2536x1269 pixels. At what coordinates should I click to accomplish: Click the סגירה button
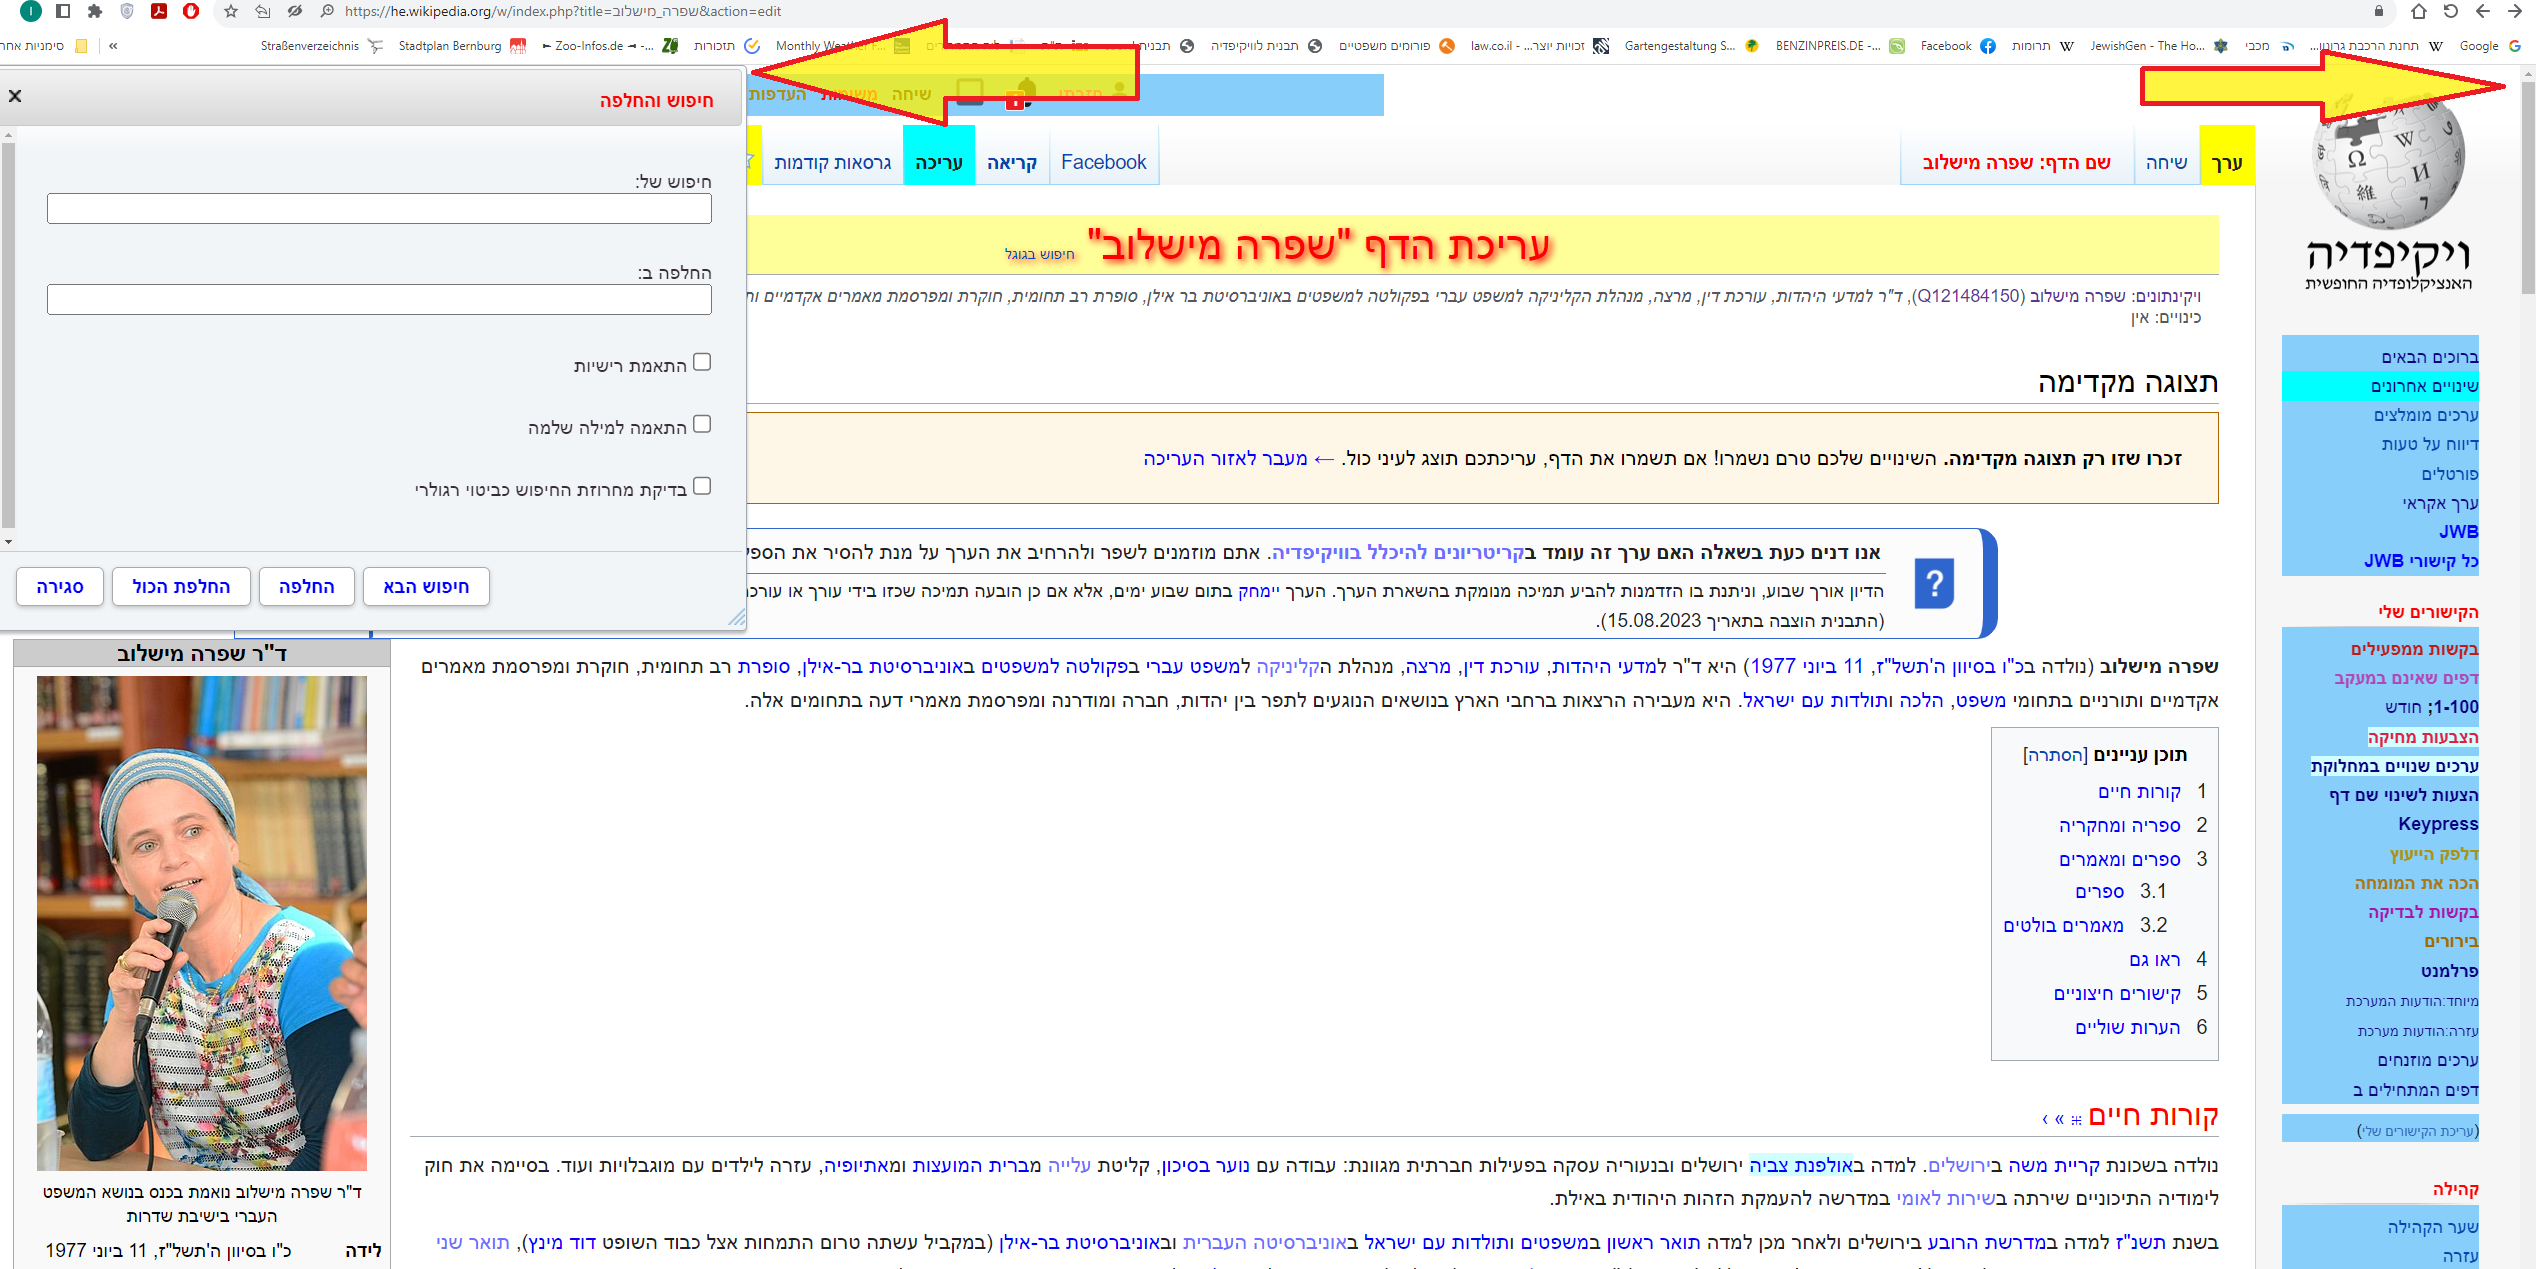[x=60, y=587]
